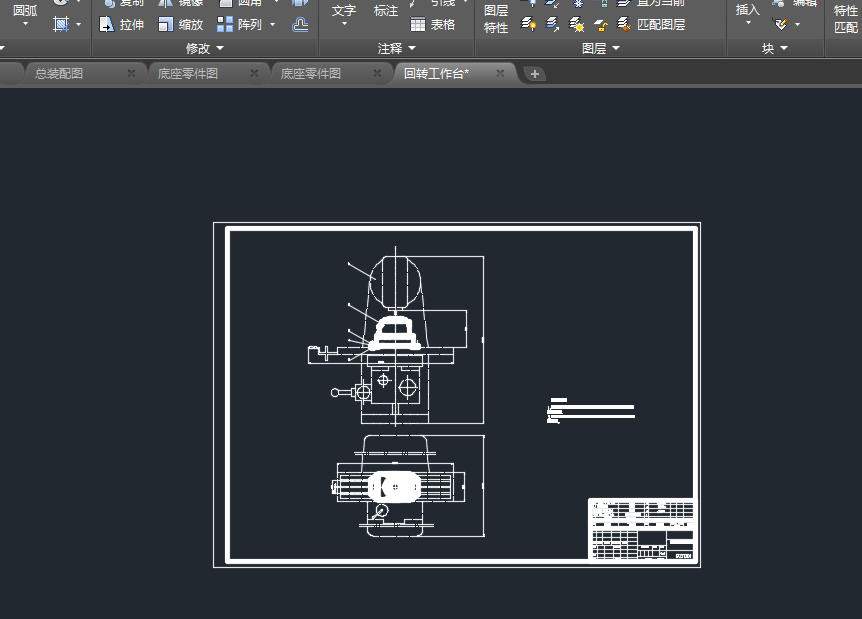This screenshot has height=619, width=862.
Task: Open a new drawing tab with the plus button
Action: point(535,74)
